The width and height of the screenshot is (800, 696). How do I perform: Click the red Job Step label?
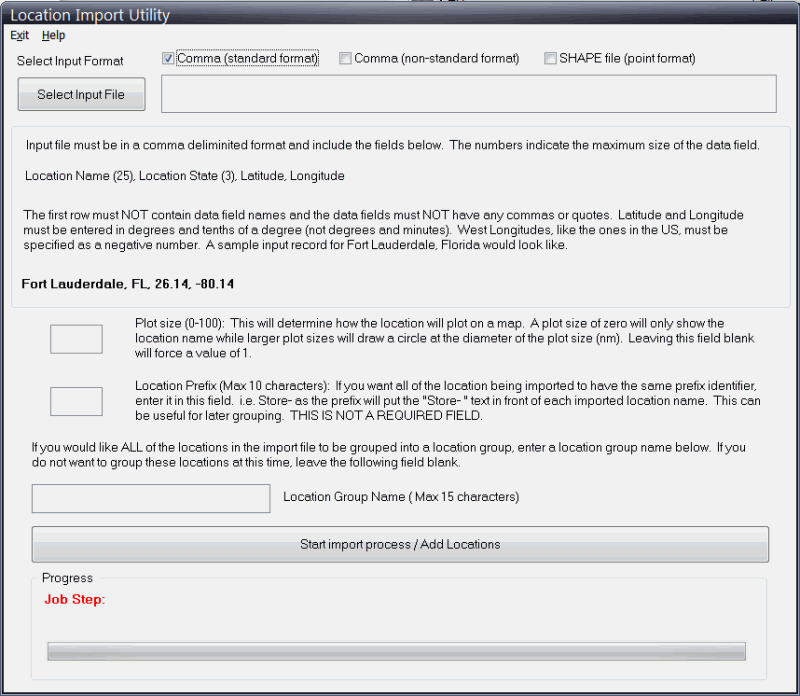click(x=75, y=600)
